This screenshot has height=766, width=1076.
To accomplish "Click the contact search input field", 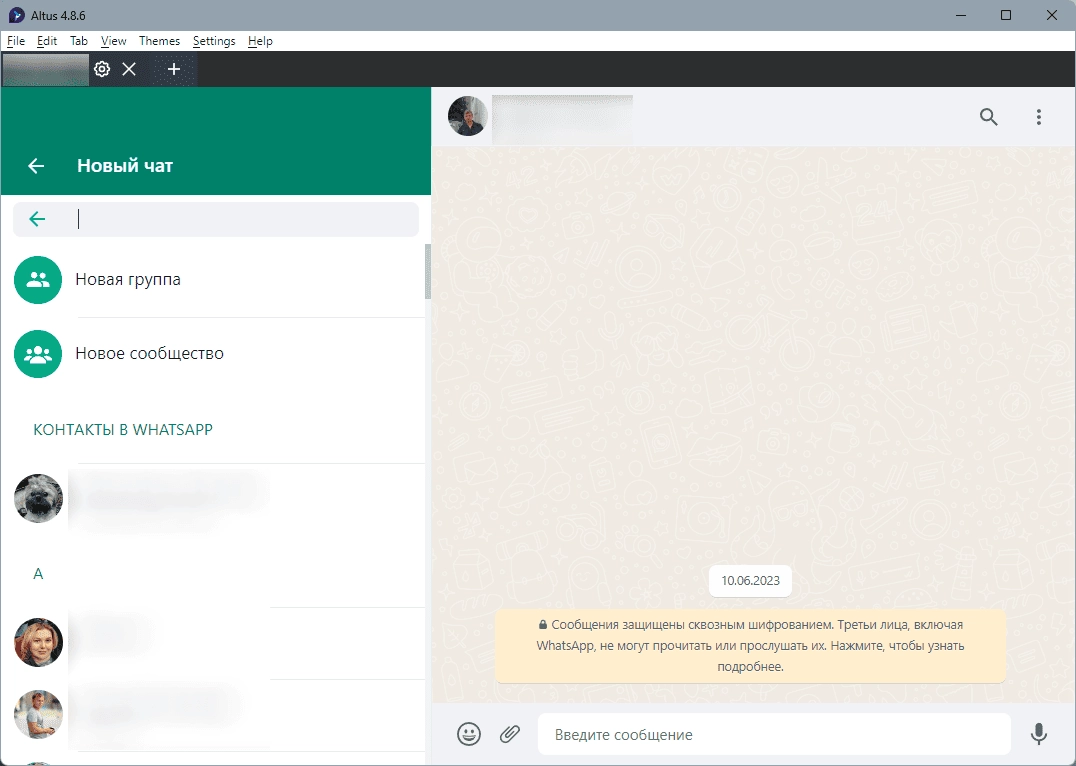I will [244, 219].
